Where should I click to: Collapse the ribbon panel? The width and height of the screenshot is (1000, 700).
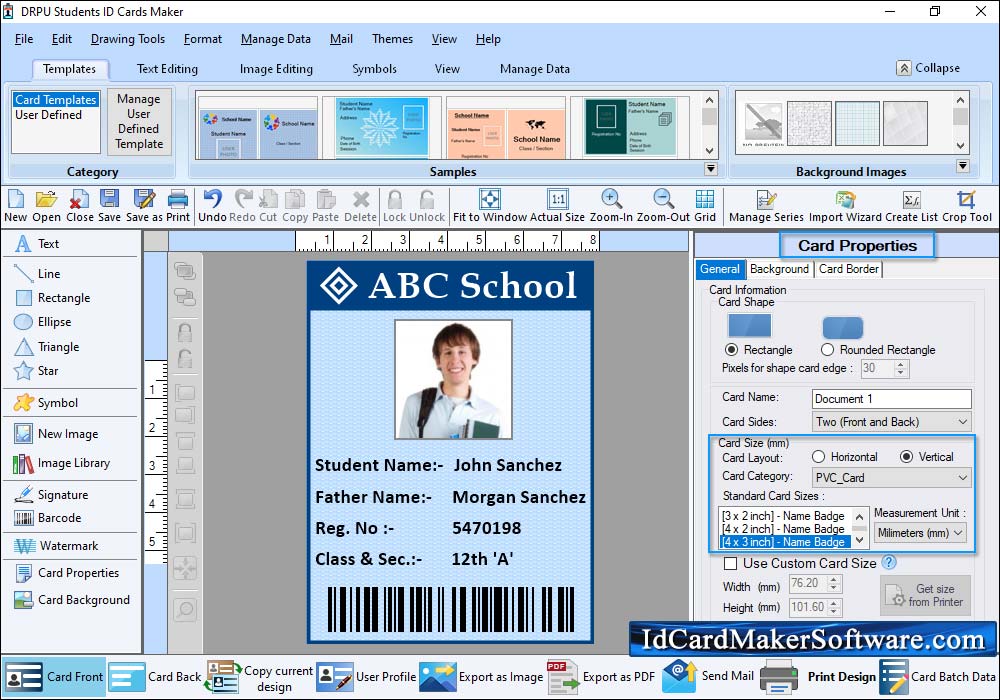(929, 68)
